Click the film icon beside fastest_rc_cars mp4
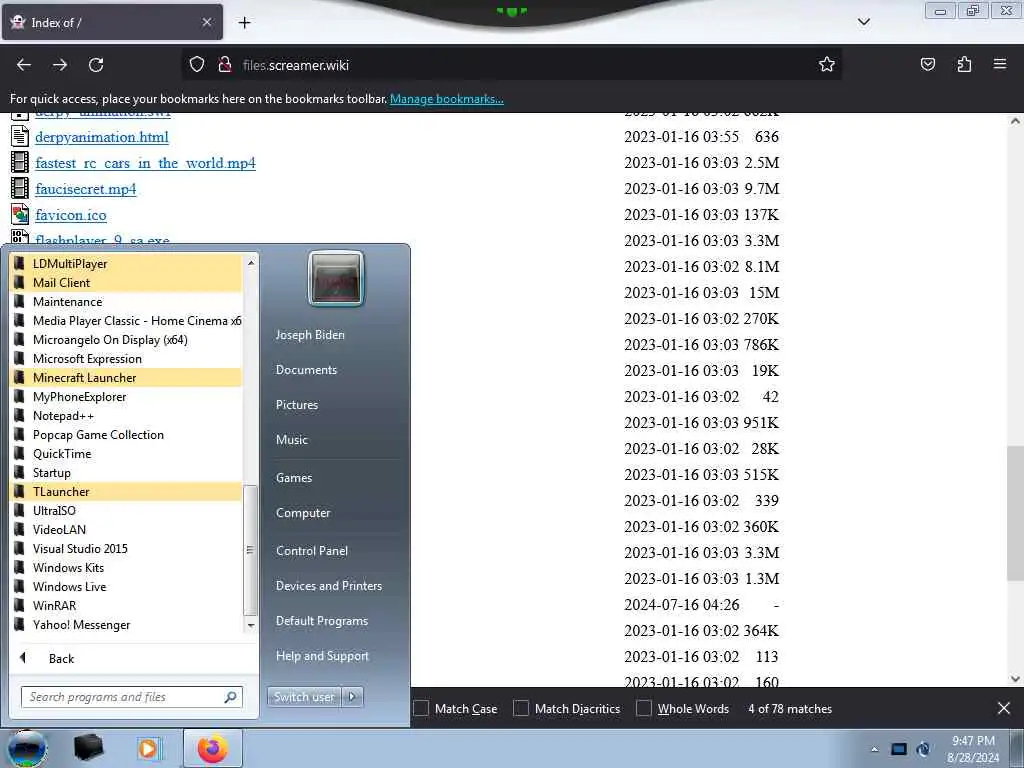 pyautogui.click(x=20, y=163)
